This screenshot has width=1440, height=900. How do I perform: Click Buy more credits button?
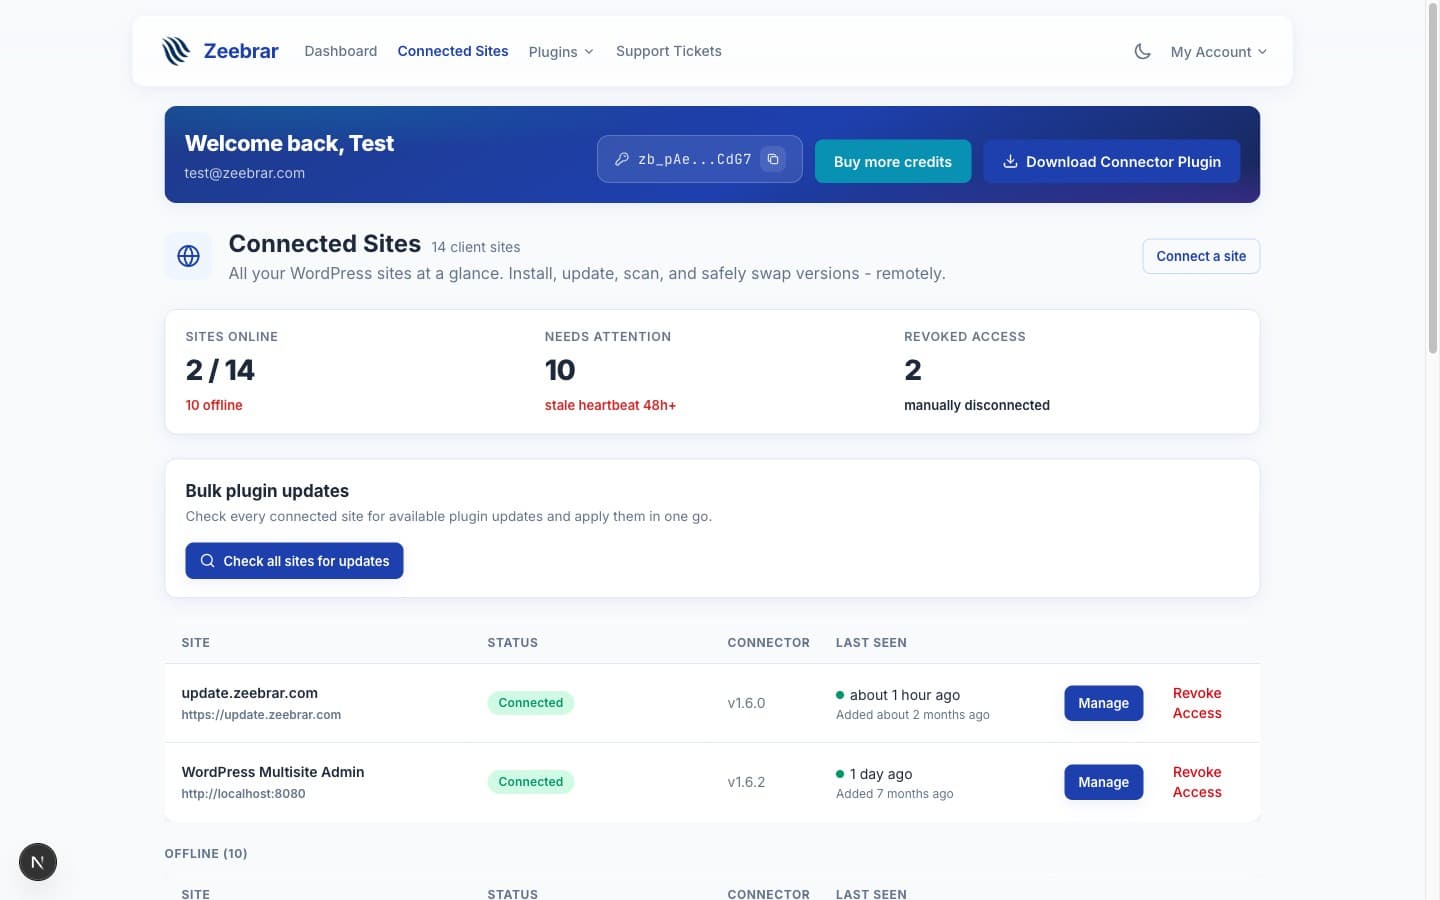point(893,161)
